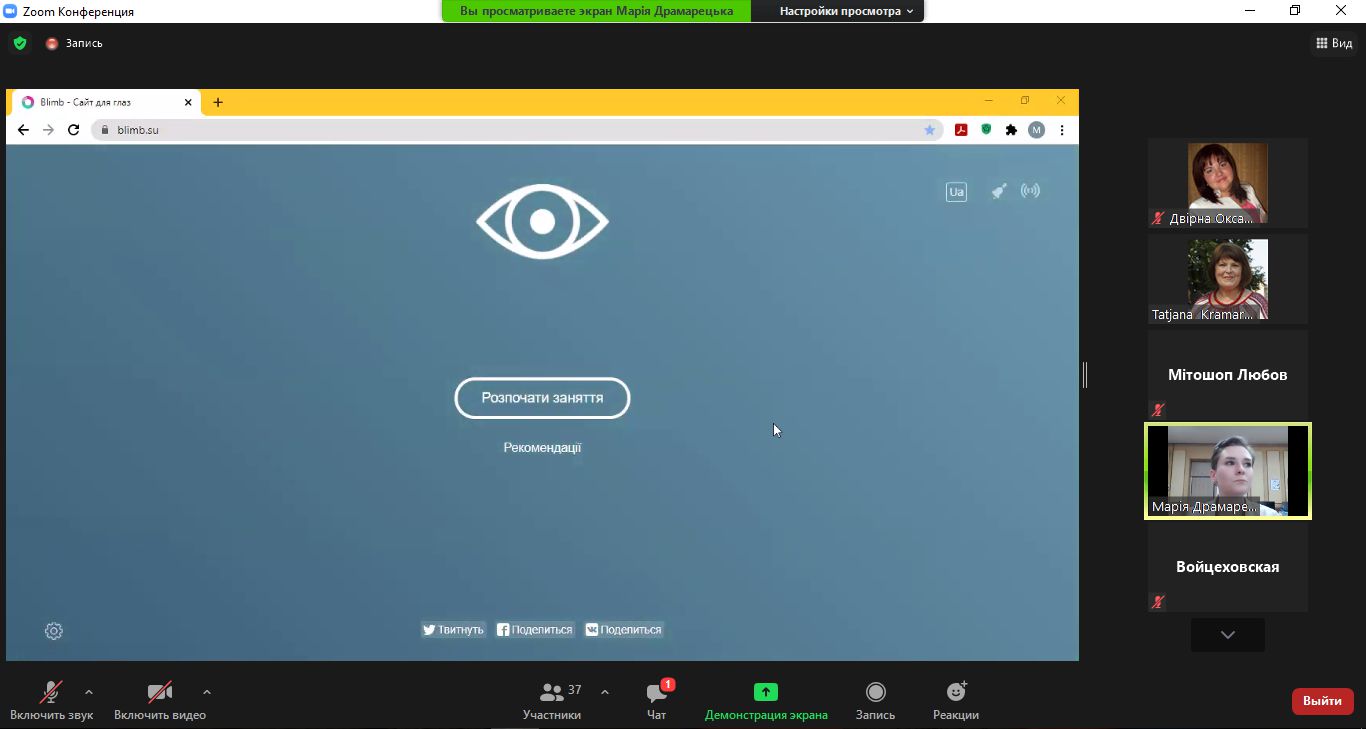Select Марія Драмарецька video thumbnail
This screenshot has width=1366, height=729.
[x=1227, y=471]
